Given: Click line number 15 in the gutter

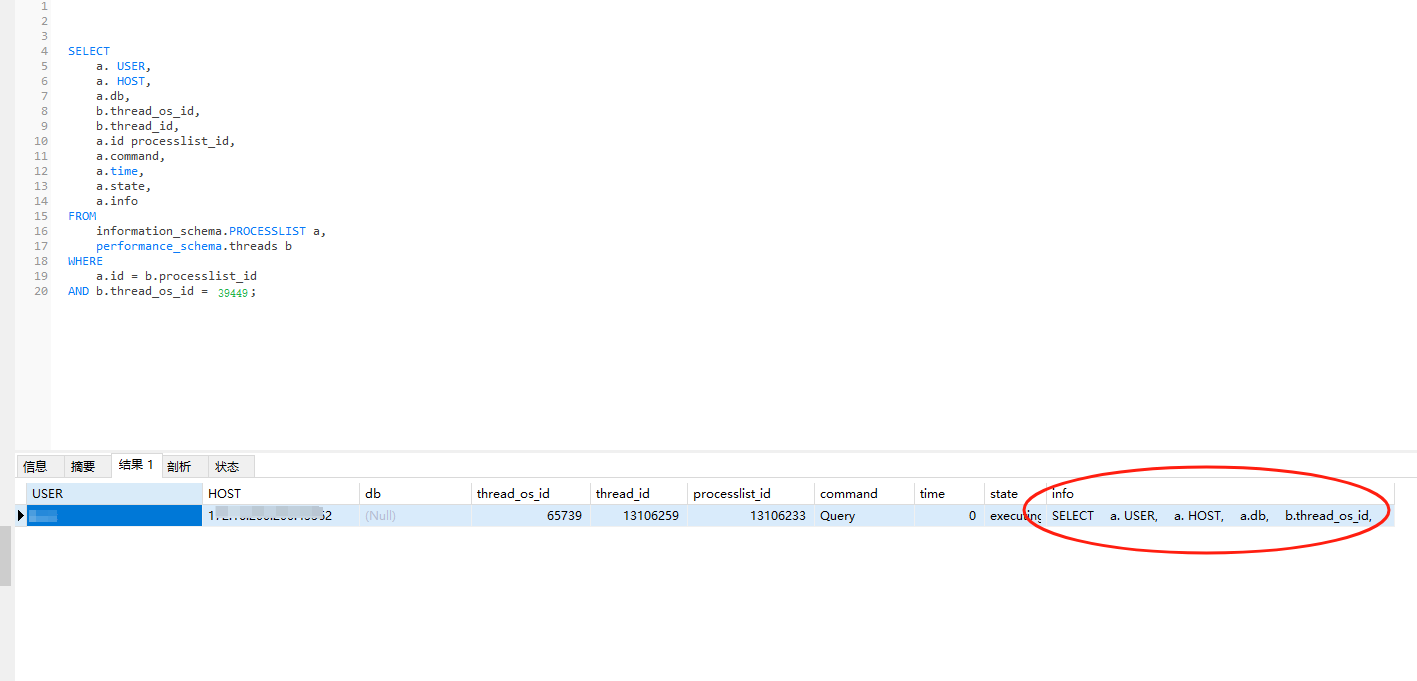Looking at the screenshot, I should 40,216.
